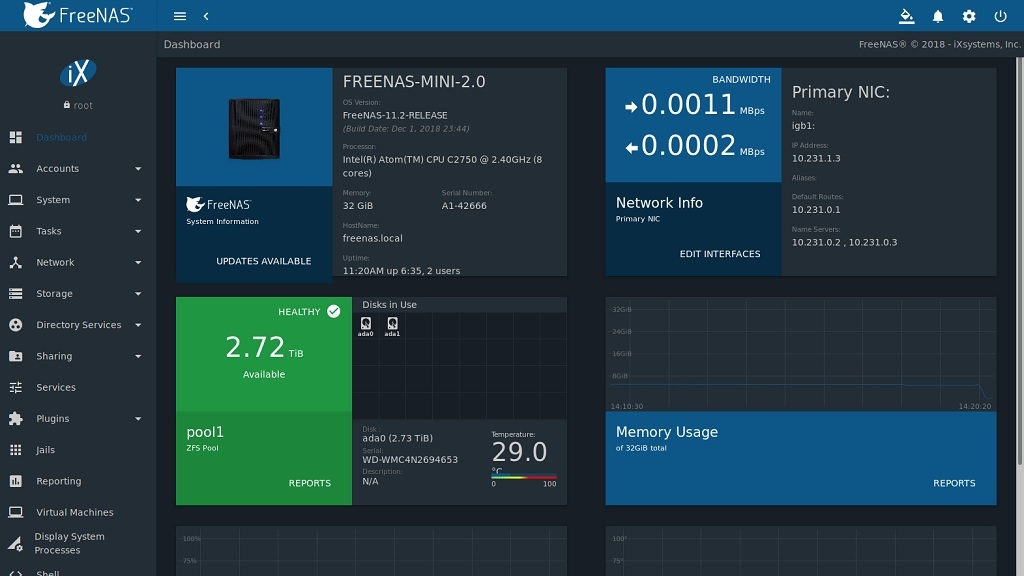The image size is (1024, 576).
Task: Click the Storage disks icon
Action: coord(16,294)
